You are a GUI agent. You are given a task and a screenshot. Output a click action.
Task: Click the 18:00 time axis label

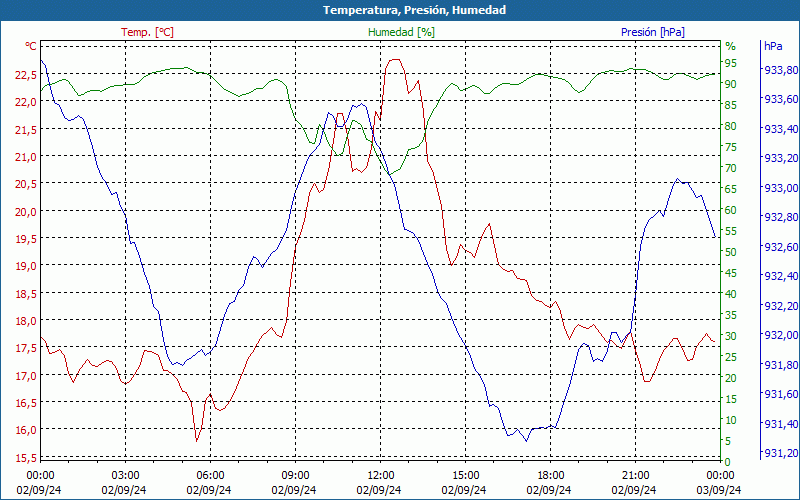coord(550,474)
